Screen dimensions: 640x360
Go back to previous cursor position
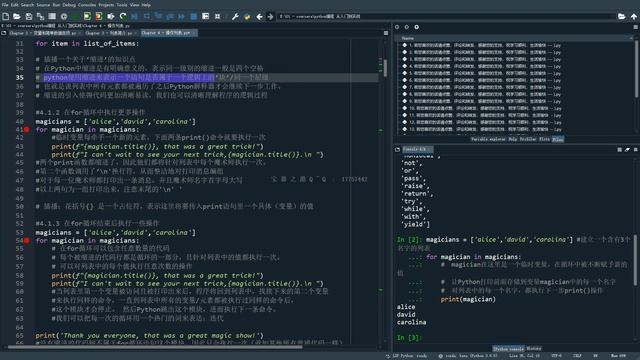coord(259,16)
